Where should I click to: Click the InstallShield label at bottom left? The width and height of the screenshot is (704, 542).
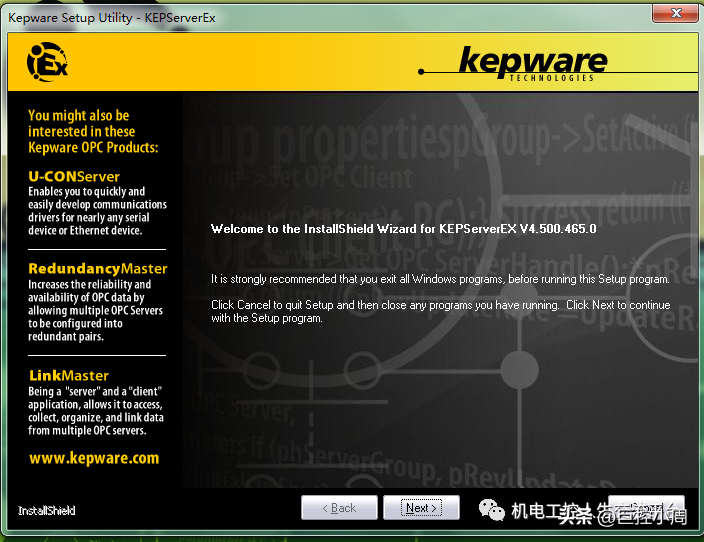pyautogui.click(x=47, y=511)
